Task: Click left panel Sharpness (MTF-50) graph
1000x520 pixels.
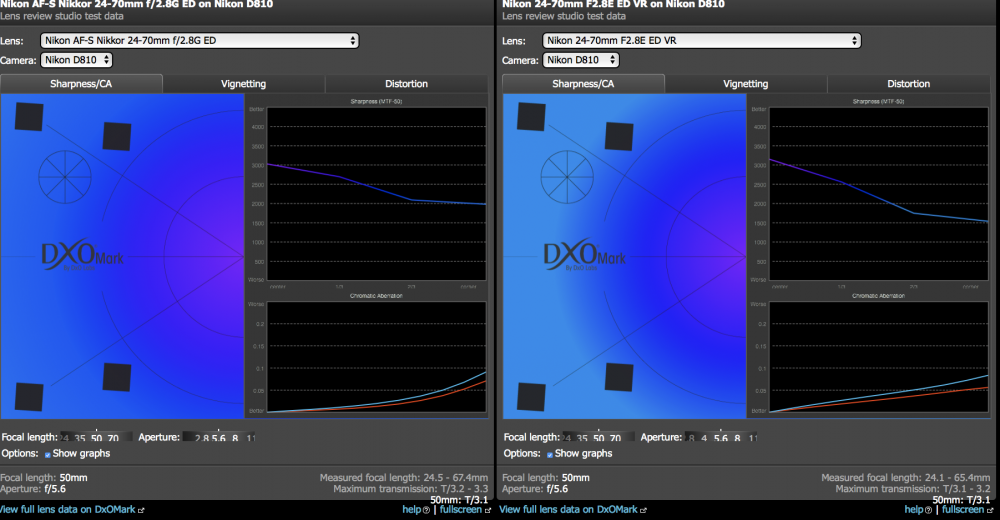Action: click(x=376, y=193)
